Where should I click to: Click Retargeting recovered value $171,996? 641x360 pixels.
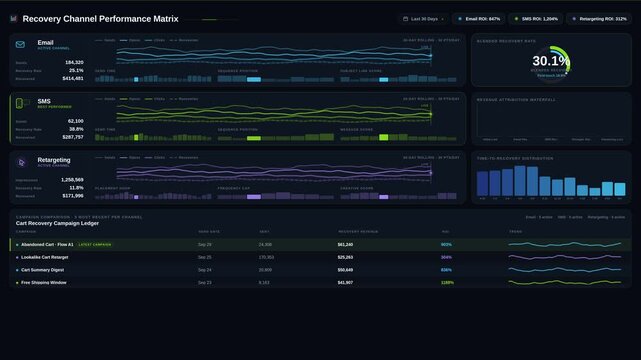pos(73,196)
